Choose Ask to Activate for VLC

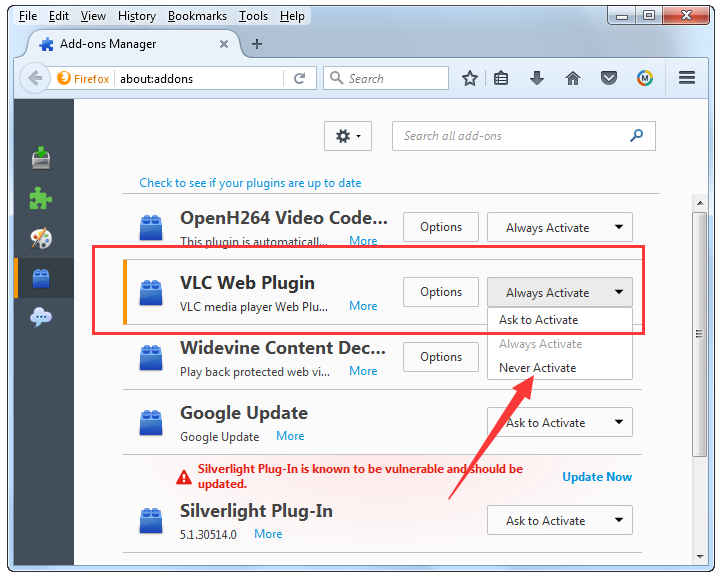pyautogui.click(x=560, y=320)
